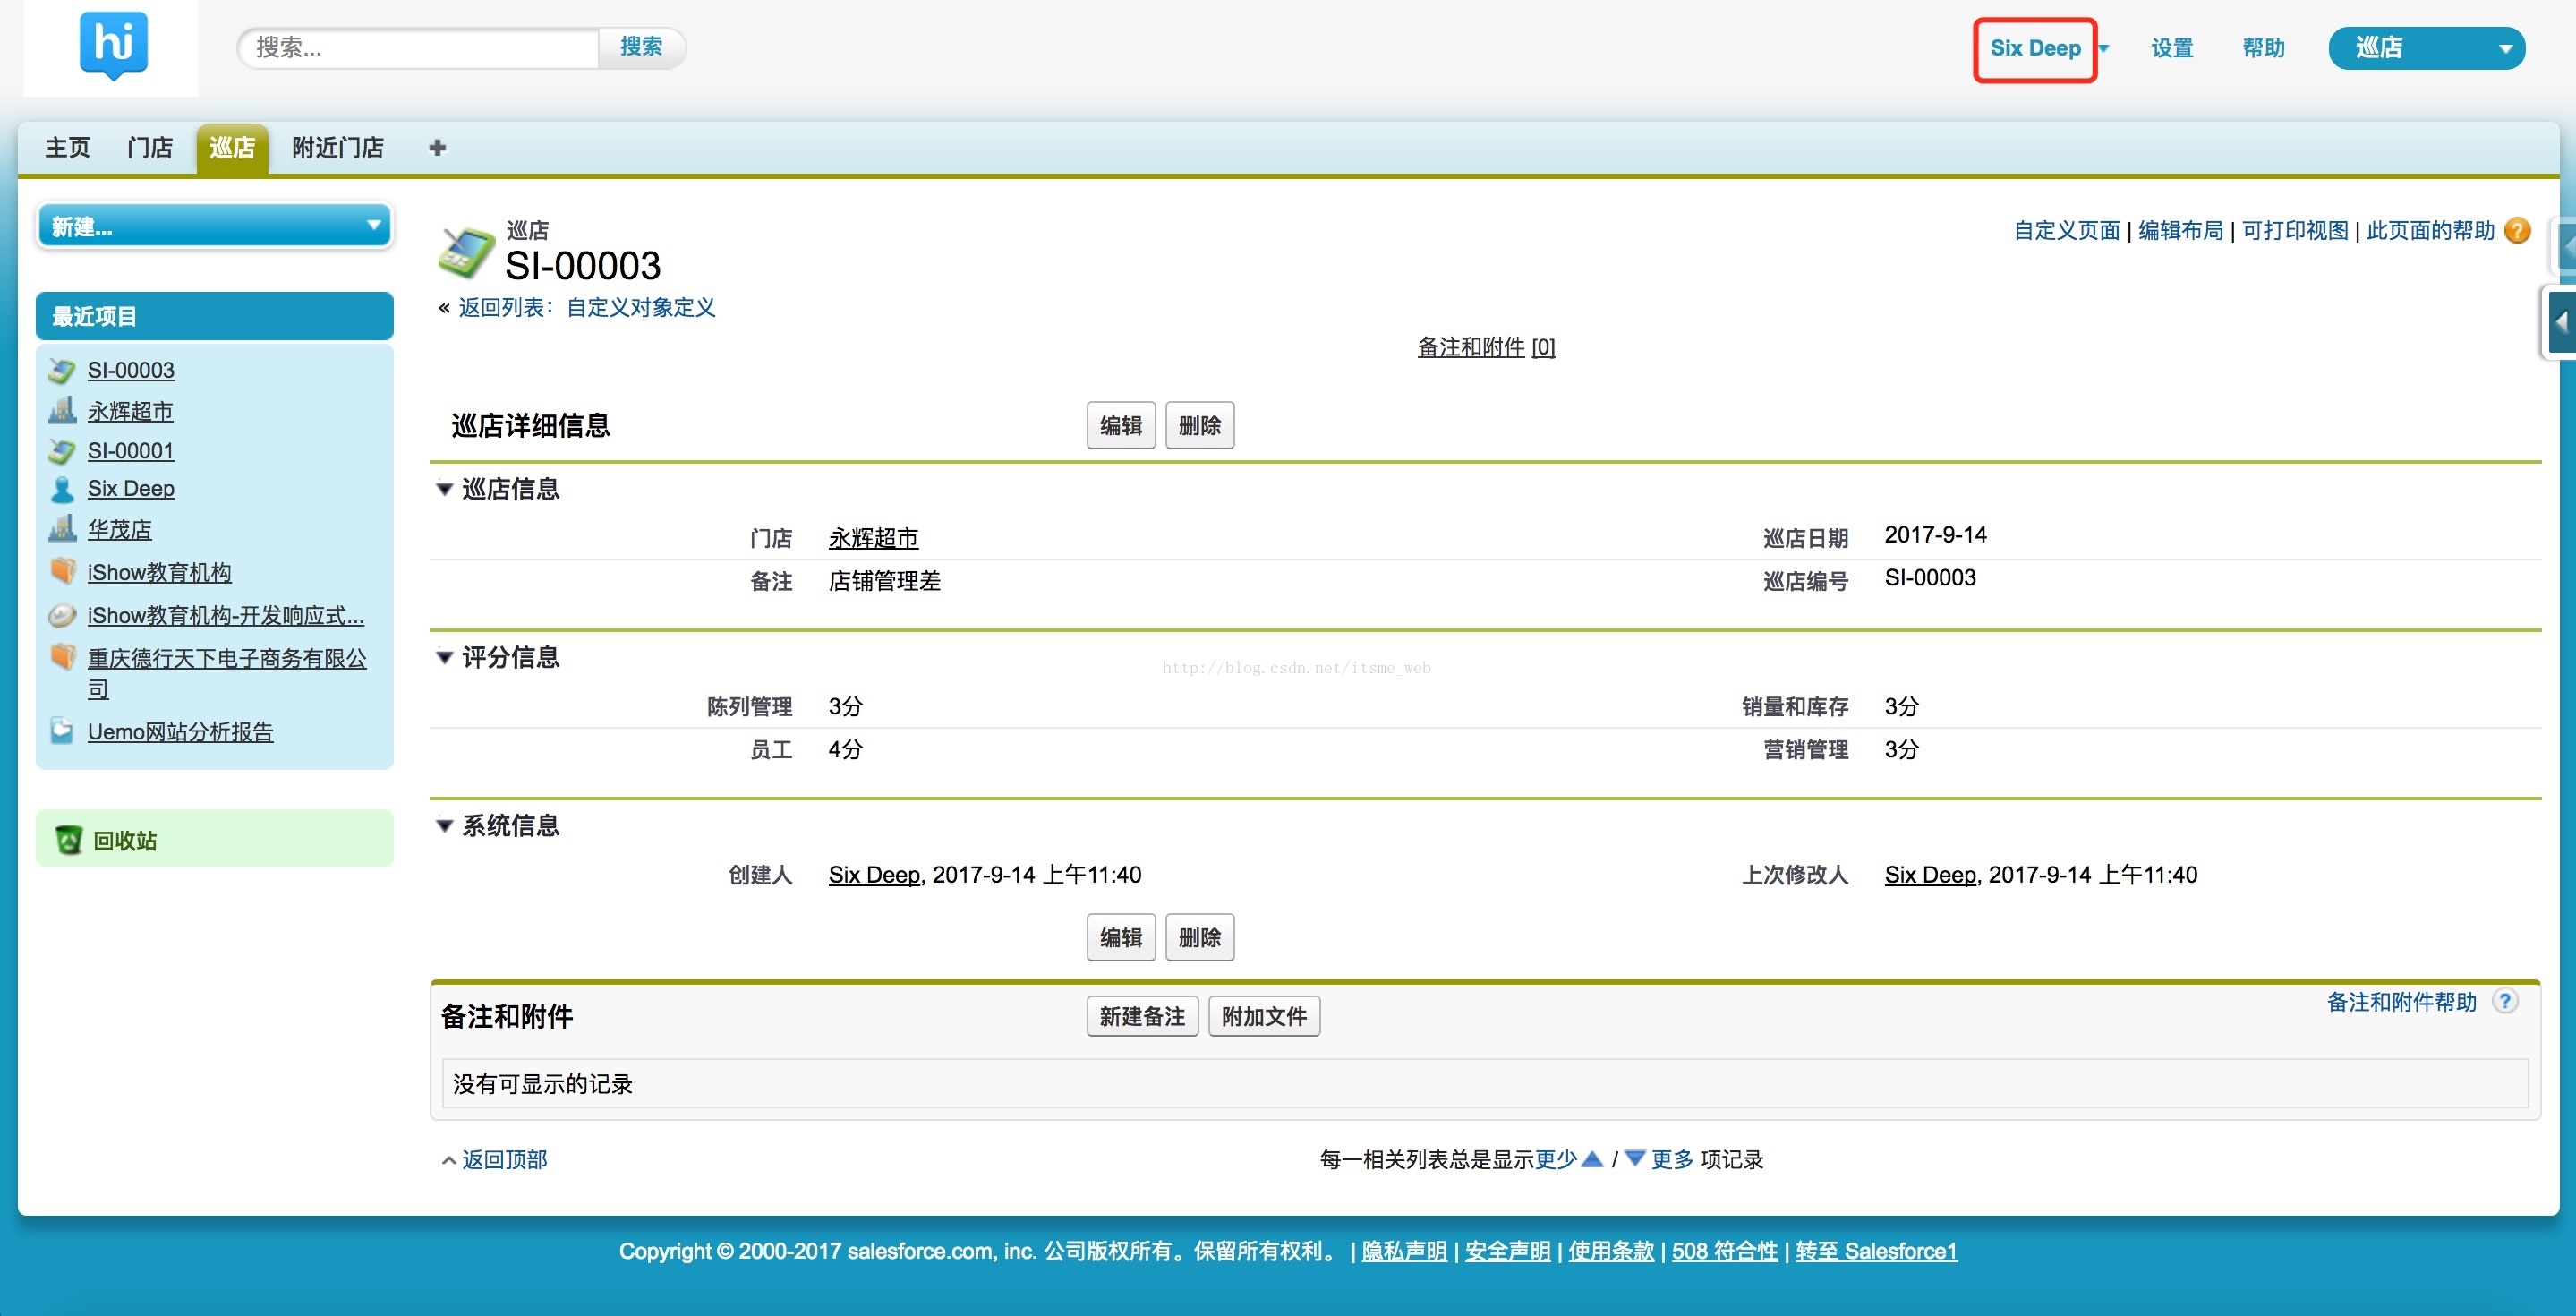Collapse the 系统信息 section
Image resolution: width=2576 pixels, height=1316 pixels.
coord(445,825)
